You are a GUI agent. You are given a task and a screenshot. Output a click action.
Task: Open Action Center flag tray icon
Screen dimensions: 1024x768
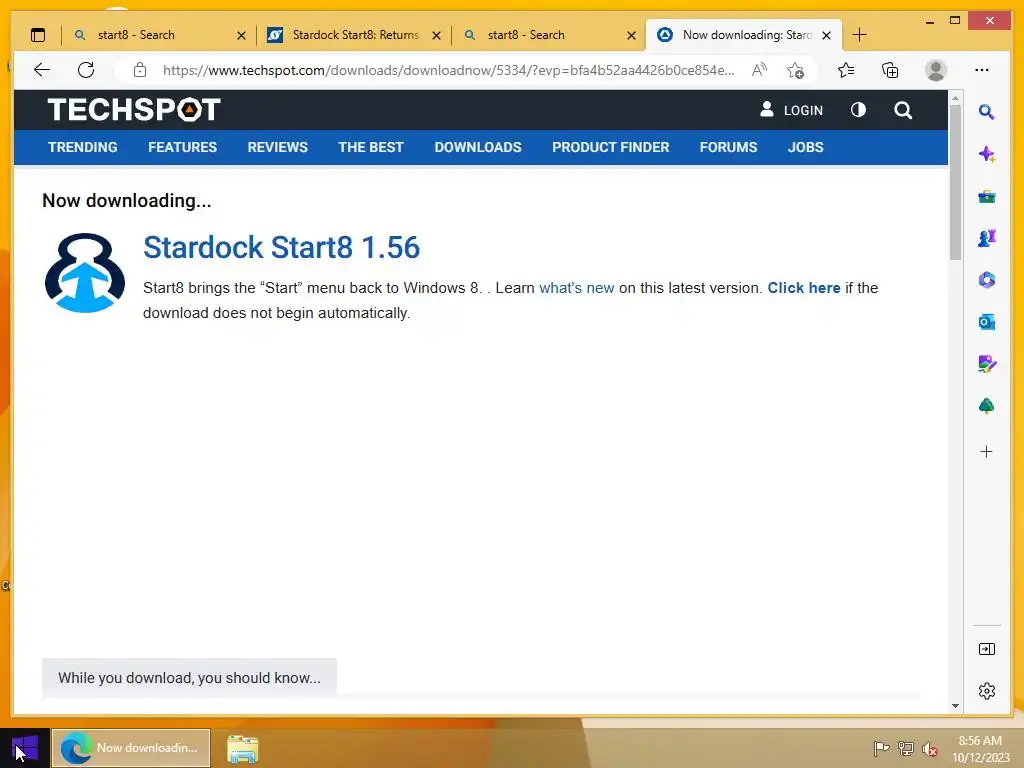click(x=881, y=748)
